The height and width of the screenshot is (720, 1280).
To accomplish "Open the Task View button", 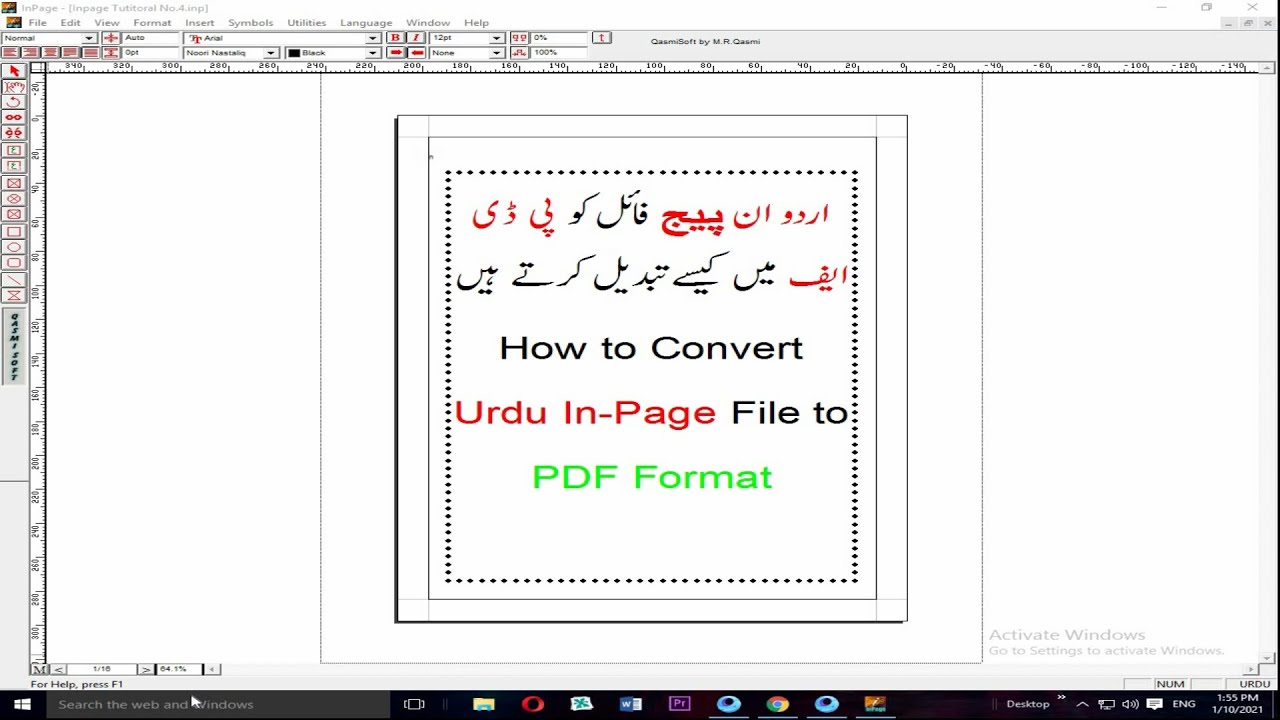I will tap(414, 704).
